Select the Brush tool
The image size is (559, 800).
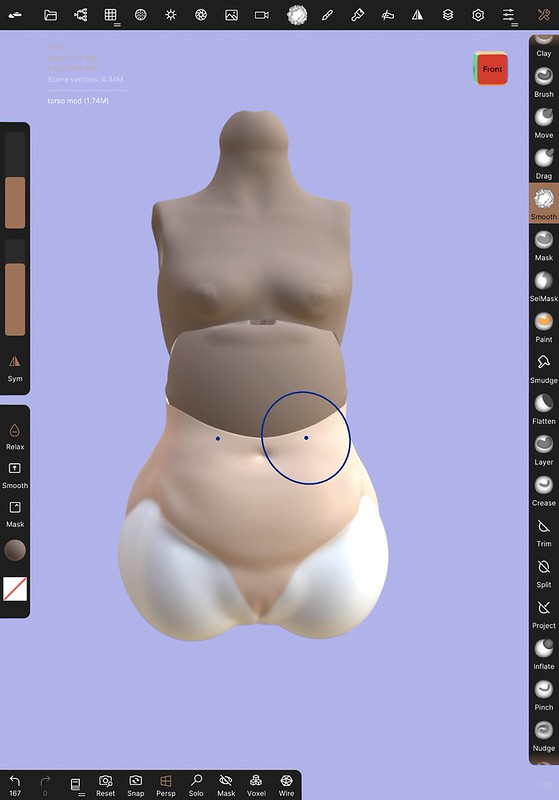[x=544, y=82]
